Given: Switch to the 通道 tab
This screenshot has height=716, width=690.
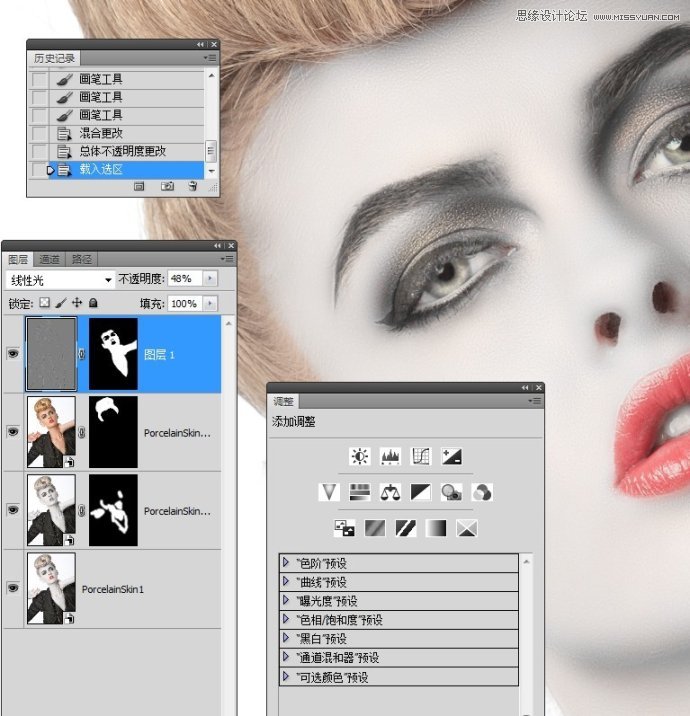Looking at the screenshot, I should [50, 259].
